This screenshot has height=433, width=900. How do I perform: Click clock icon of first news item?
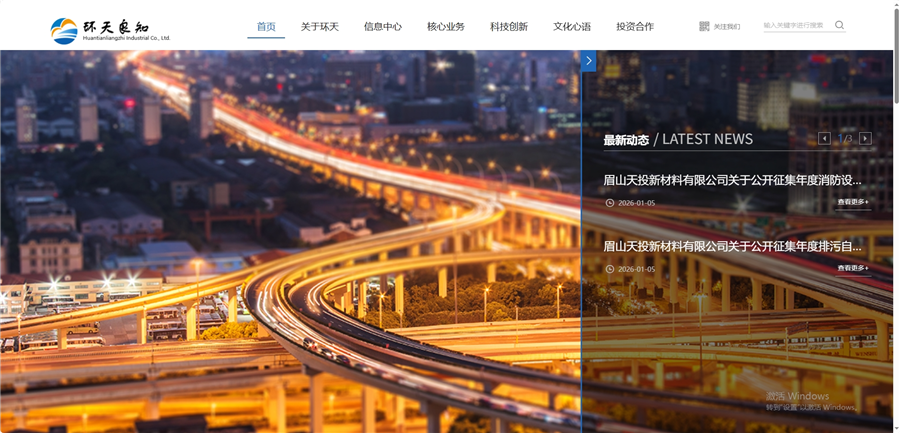point(610,203)
